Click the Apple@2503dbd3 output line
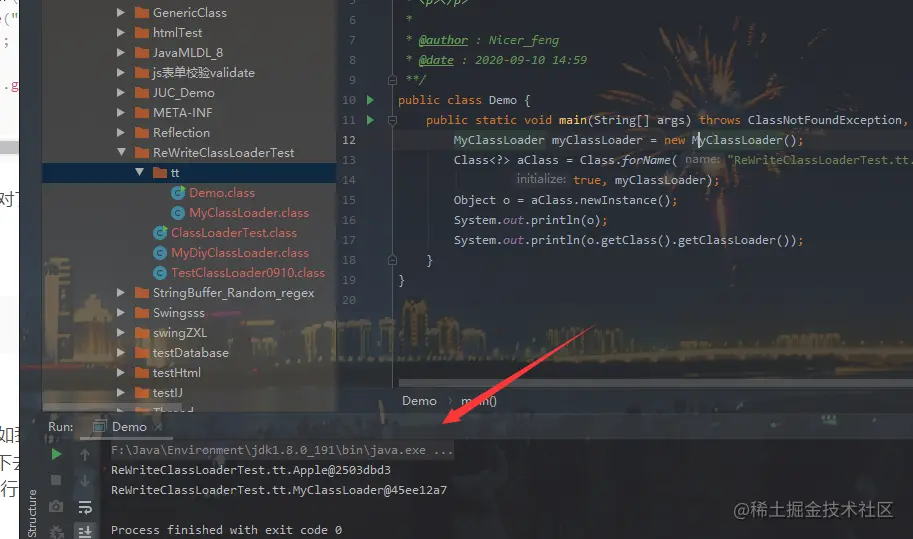Screen dimensions: 913x539 [251, 470]
